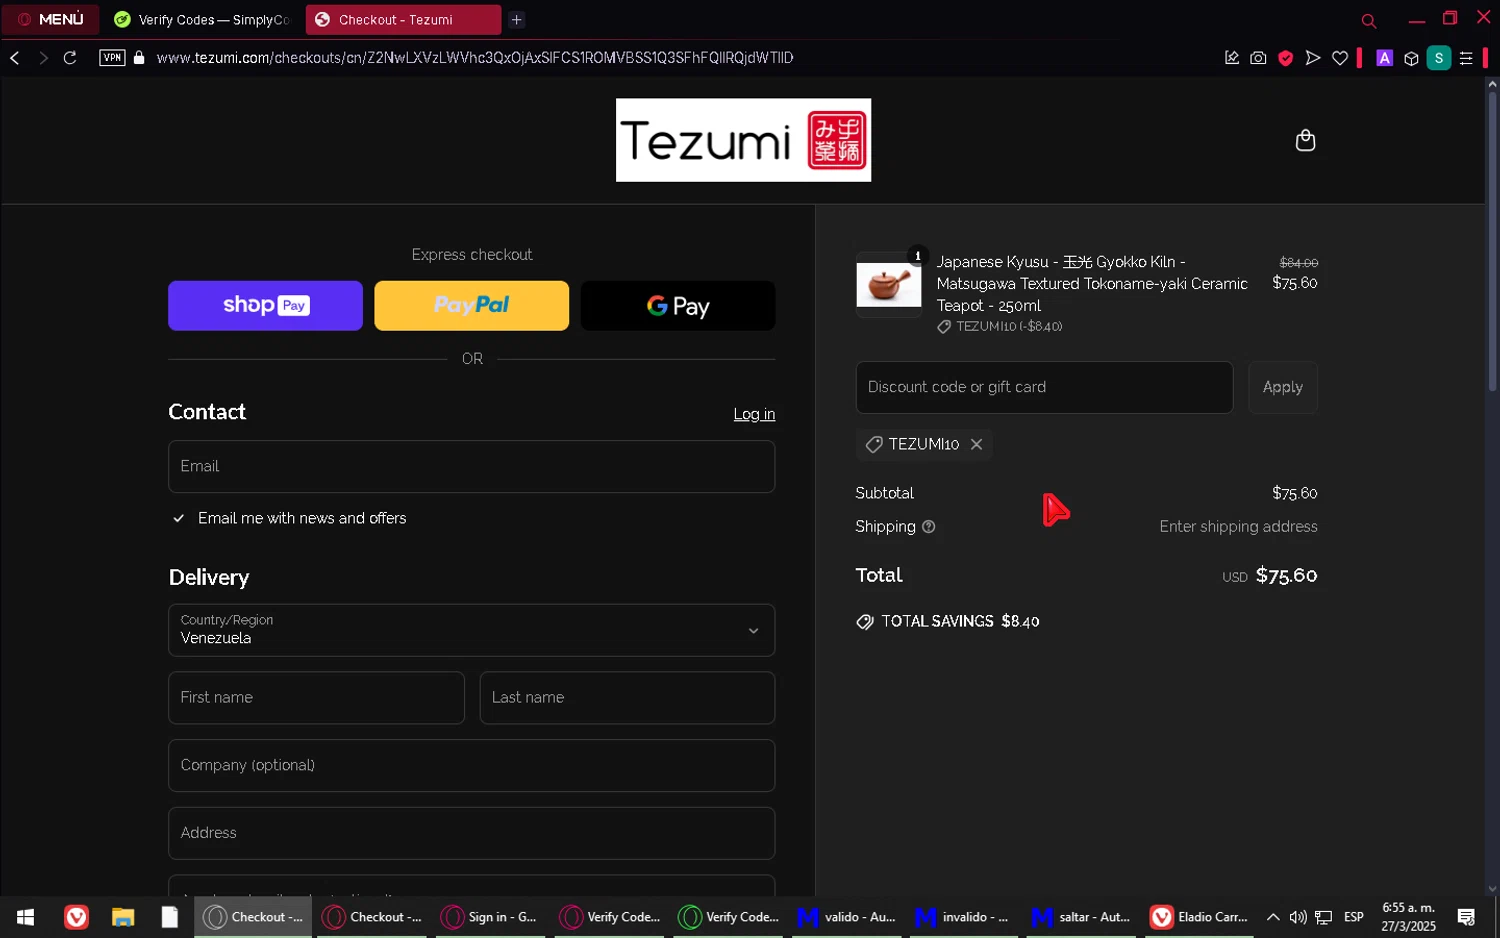Switch to saltar - Aut... taskbar window
This screenshot has width=1500, height=938.
(x=1082, y=917)
